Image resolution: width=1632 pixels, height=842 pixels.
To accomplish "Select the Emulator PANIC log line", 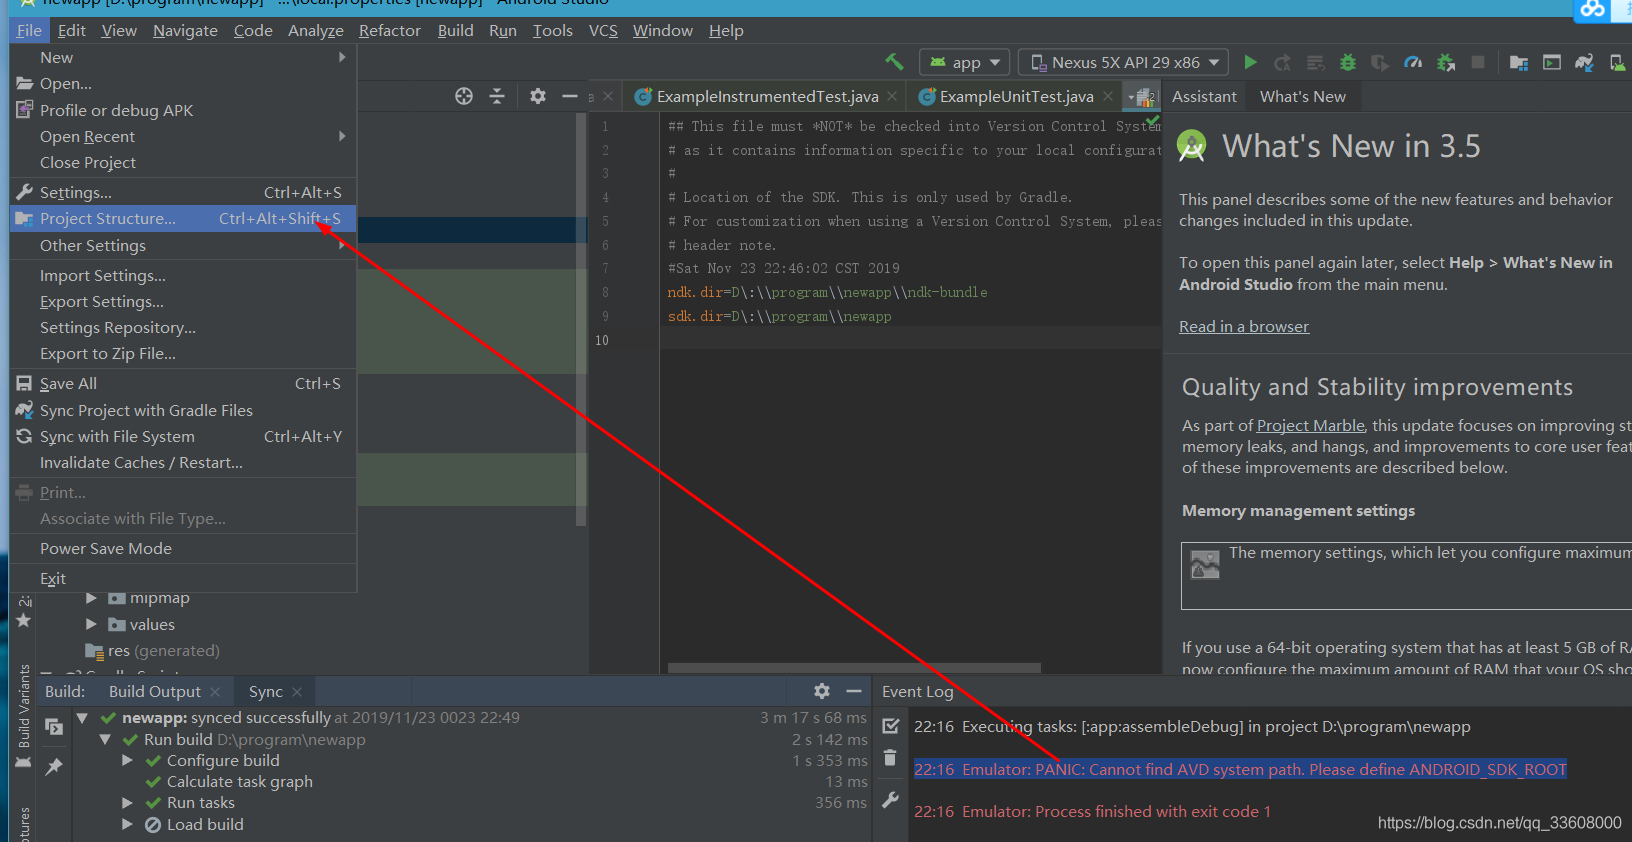I will [x=1240, y=769].
